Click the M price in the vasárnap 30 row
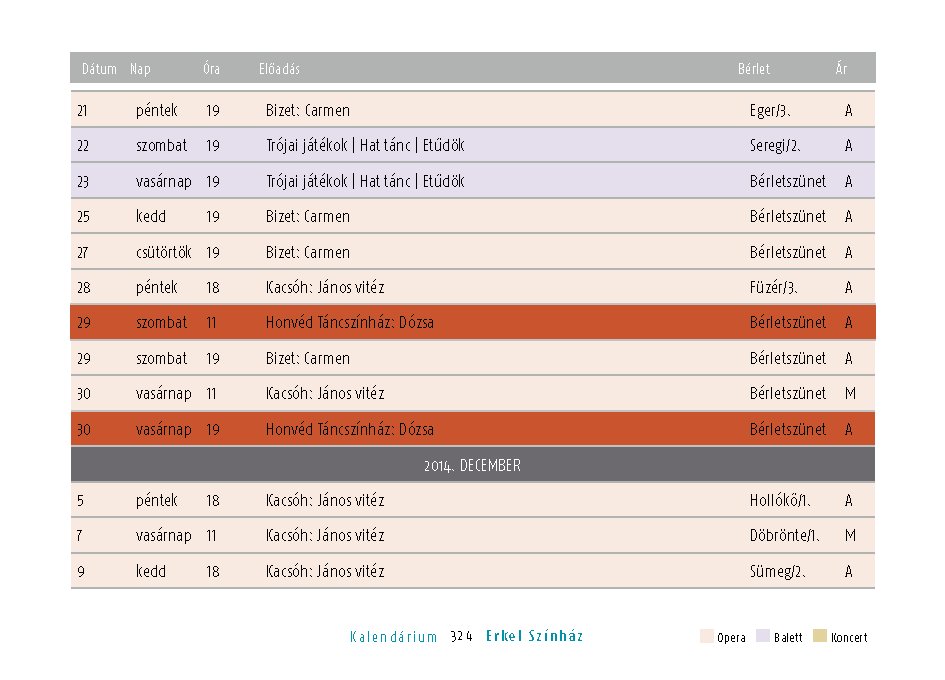Image resolution: width=945 pixels, height=680 pixels. (x=850, y=393)
